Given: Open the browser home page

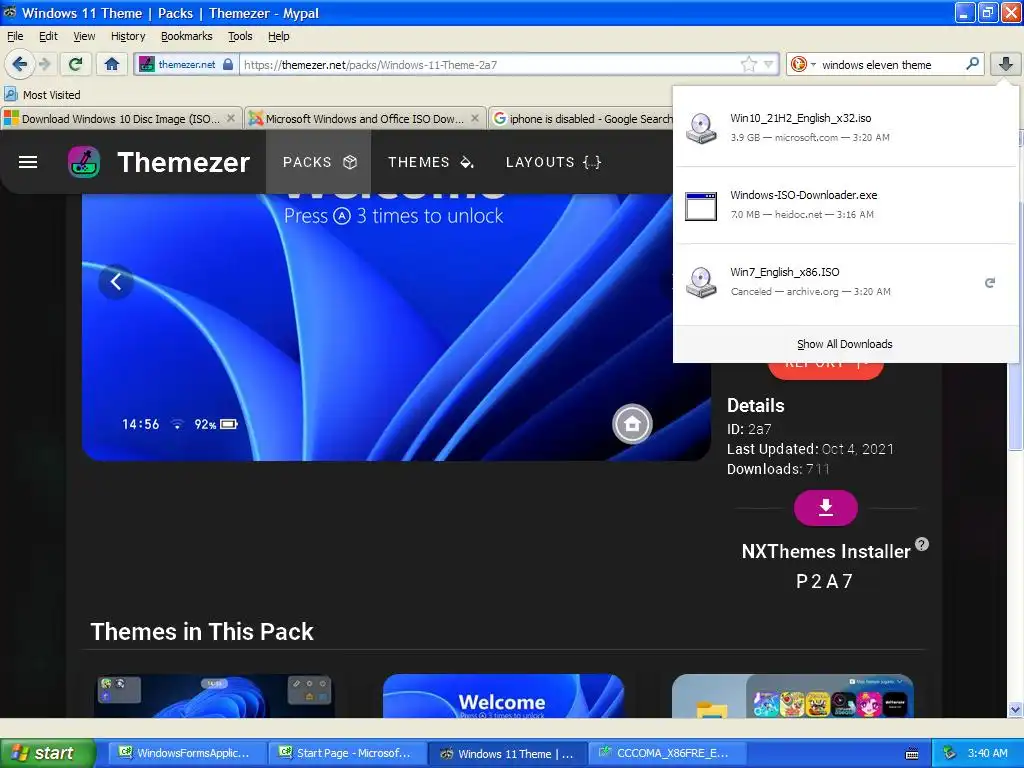Looking at the screenshot, I should pyautogui.click(x=112, y=64).
